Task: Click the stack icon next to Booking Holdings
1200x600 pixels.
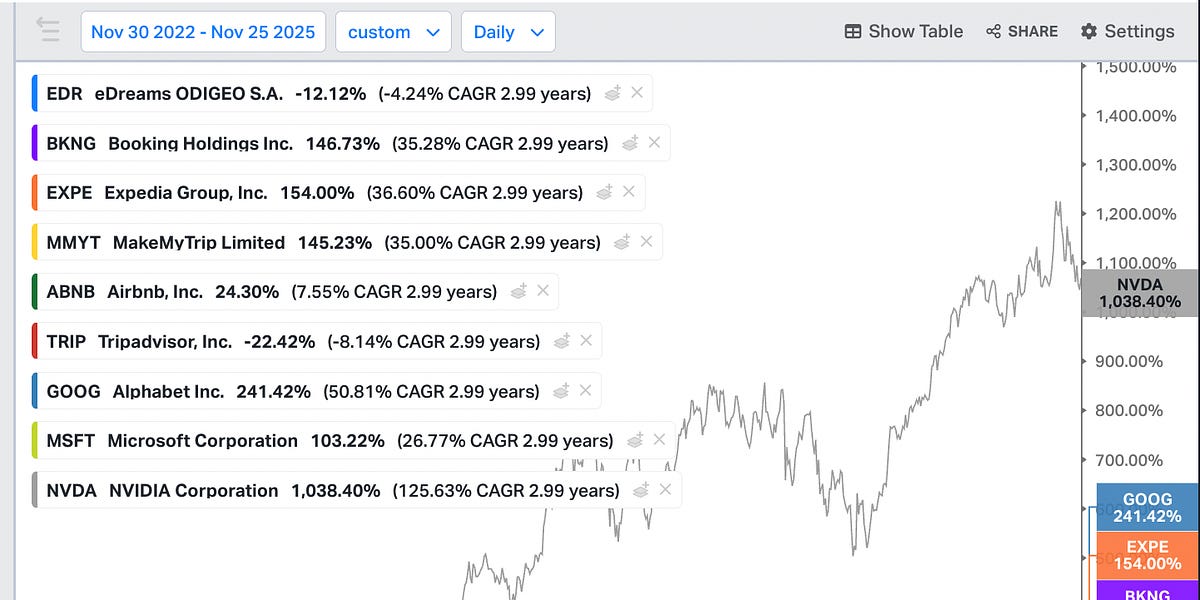Action: coord(631,143)
